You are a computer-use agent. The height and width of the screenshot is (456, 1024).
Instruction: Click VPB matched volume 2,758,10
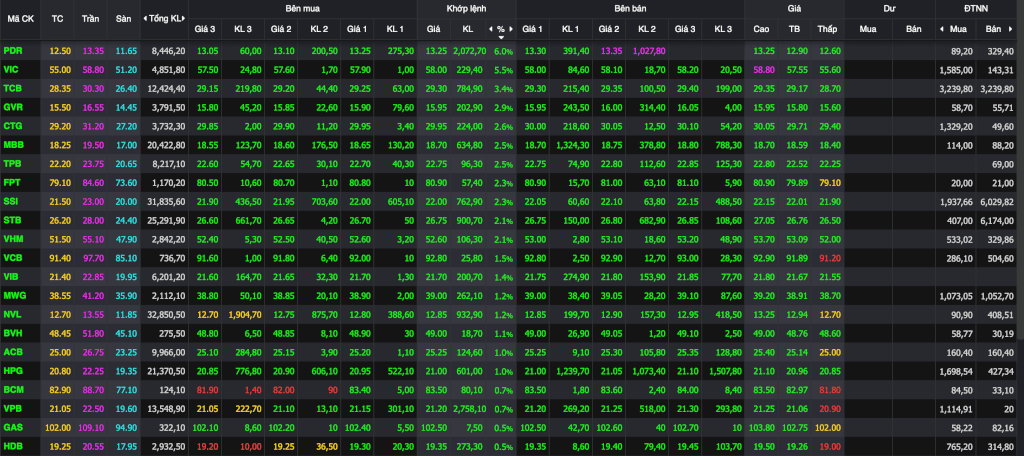click(470, 408)
